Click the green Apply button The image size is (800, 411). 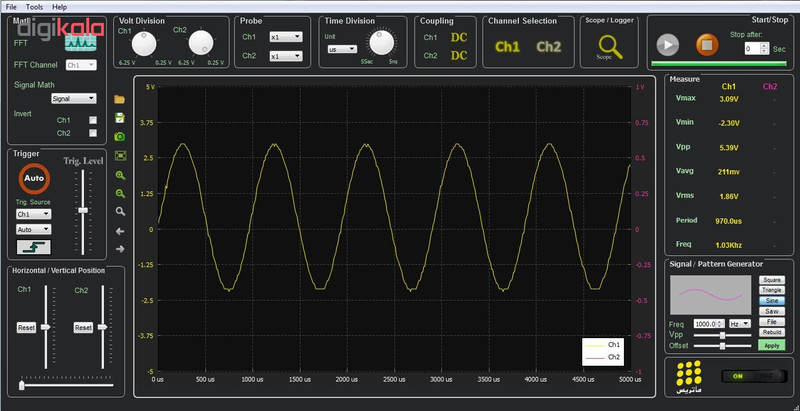pyautogui.click(x=771, y=345)
